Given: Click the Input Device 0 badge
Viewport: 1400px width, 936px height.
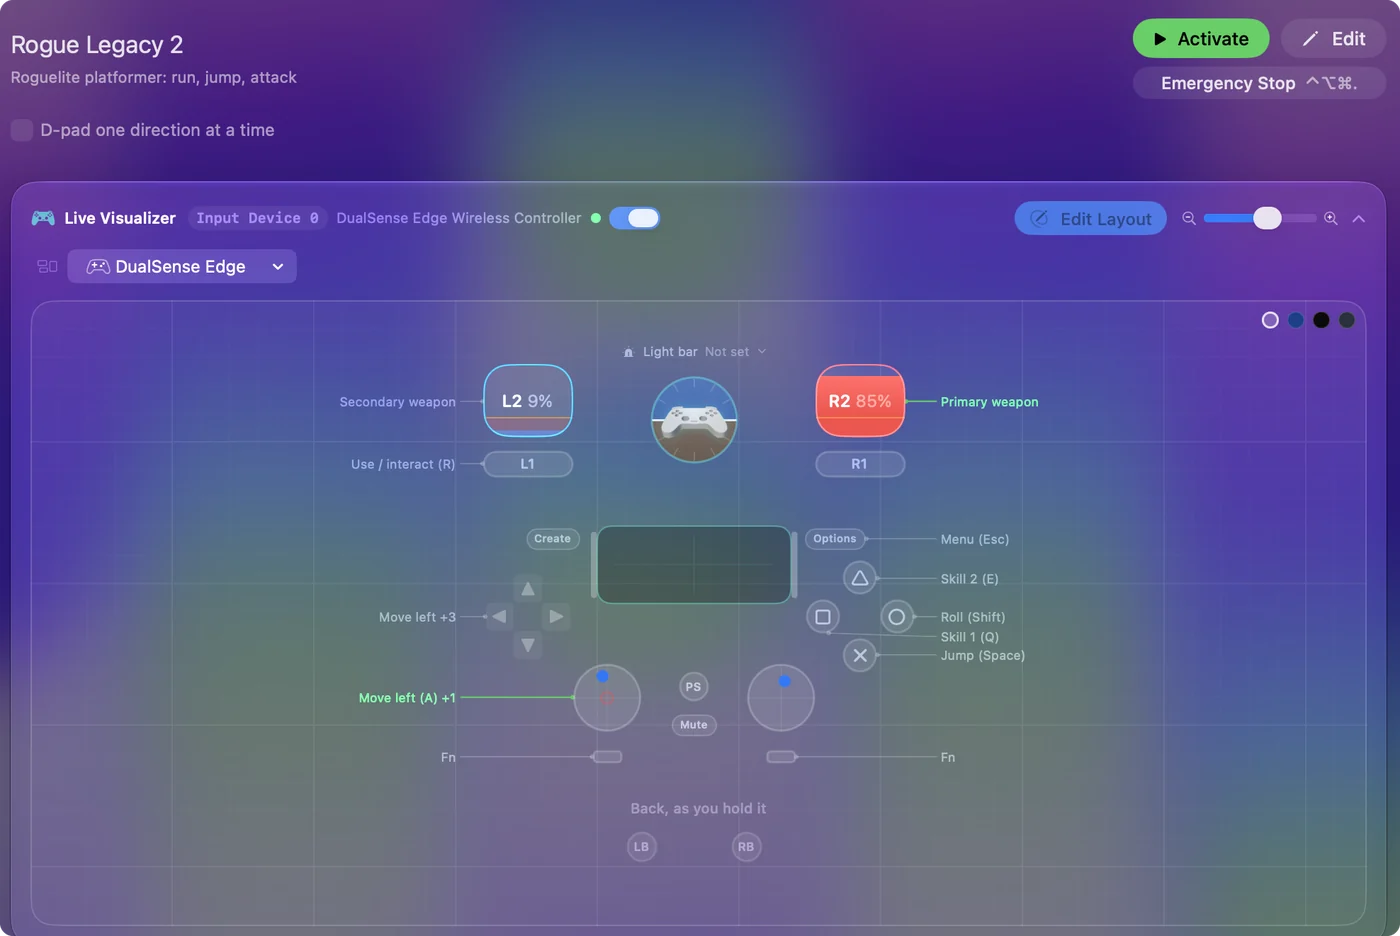Looking at the screenshot, I should tap(258, 218).
